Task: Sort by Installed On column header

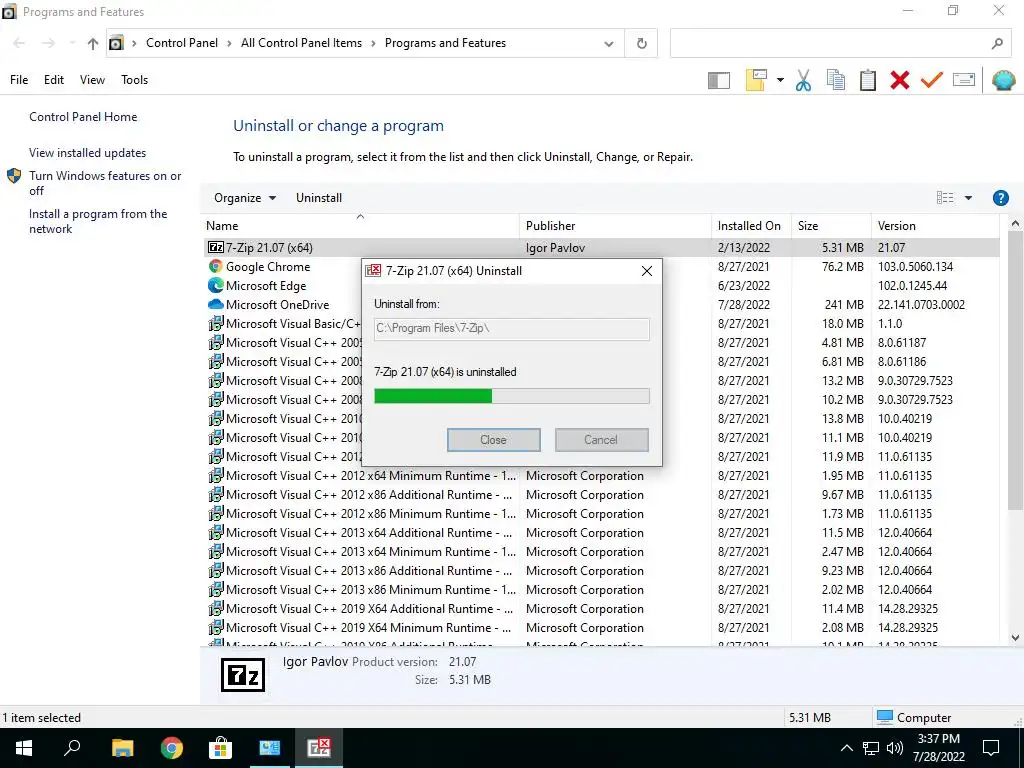Action: 751,226
